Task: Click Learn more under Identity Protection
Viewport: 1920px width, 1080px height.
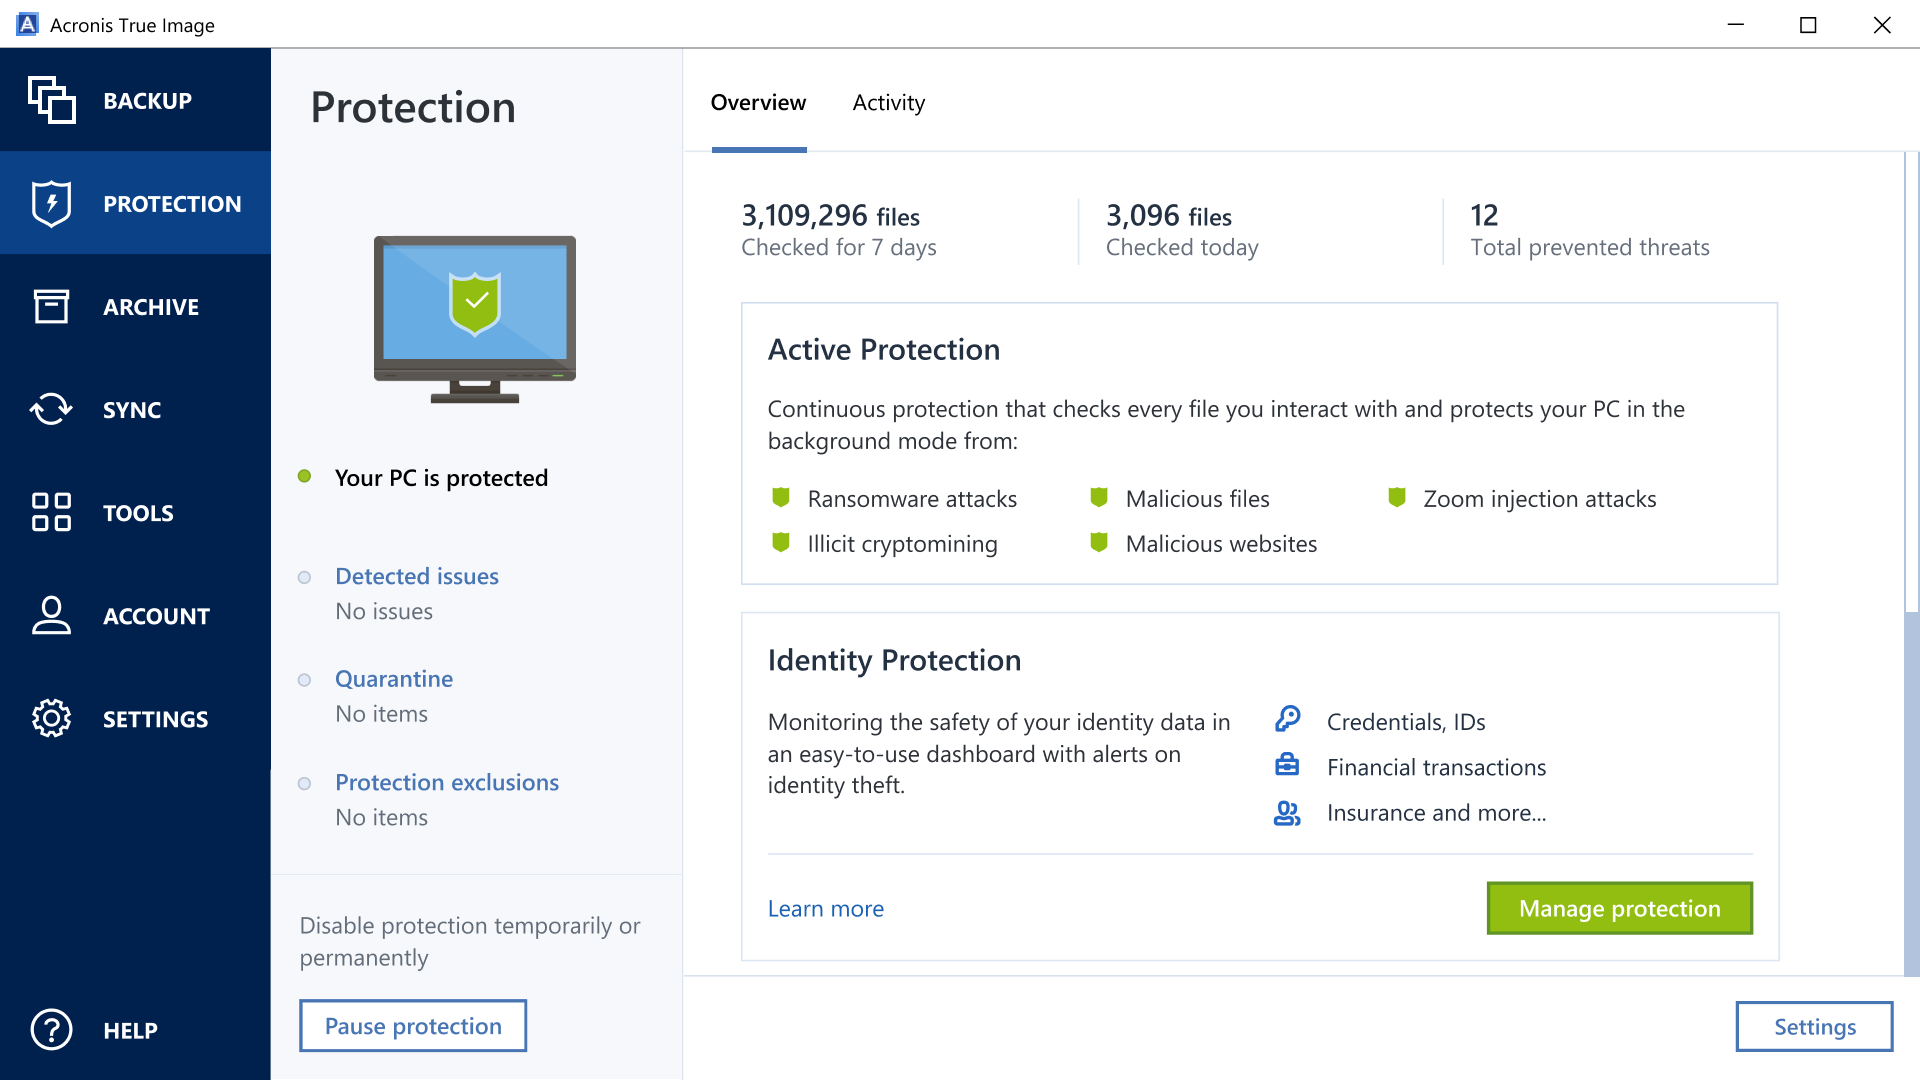Action: pos(825,908)
